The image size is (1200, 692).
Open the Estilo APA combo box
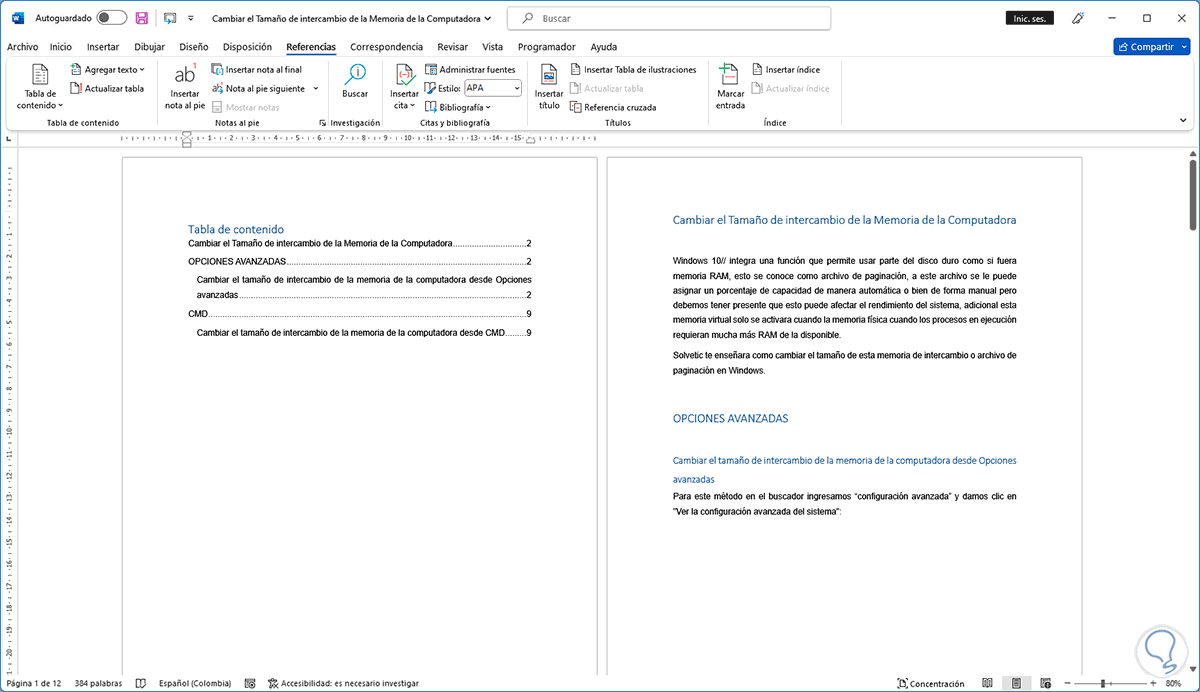[493, 88]
